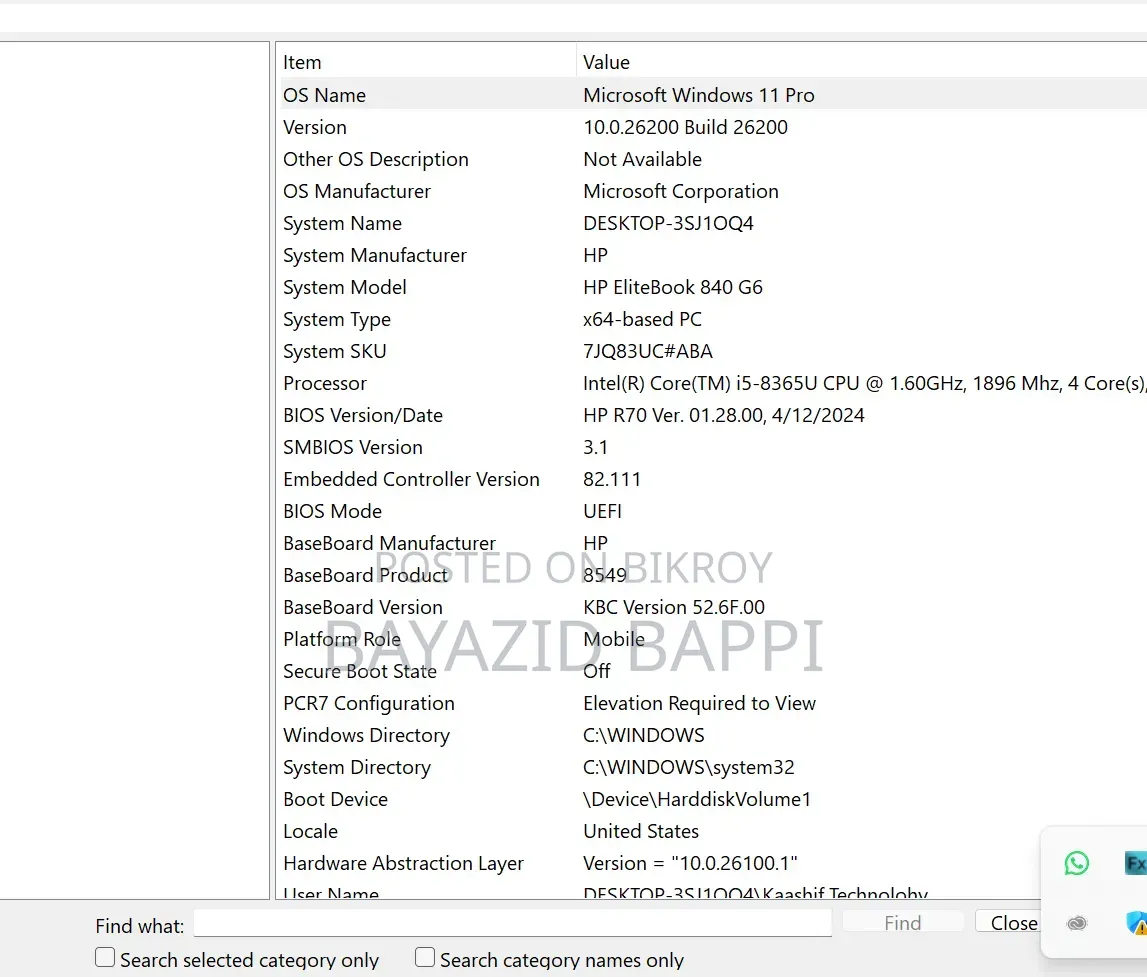Select the BaseBoard Version item
This screenshot has width=1147, height=977.
363,608
